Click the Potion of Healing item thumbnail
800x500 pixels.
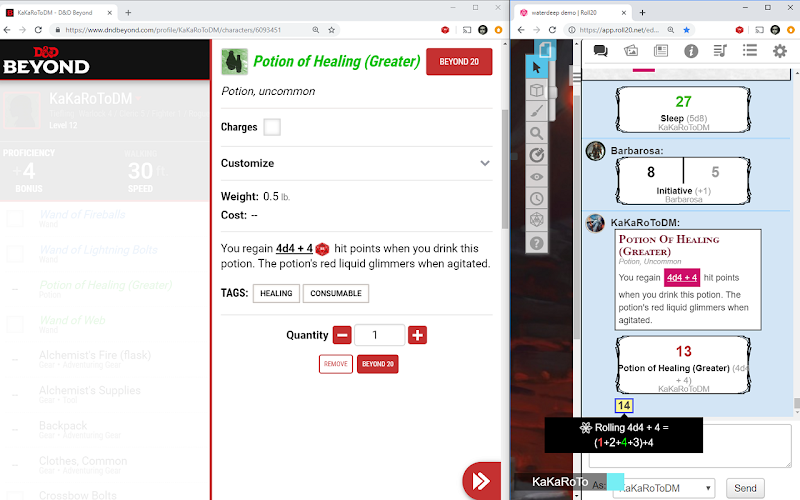(234, 62)
